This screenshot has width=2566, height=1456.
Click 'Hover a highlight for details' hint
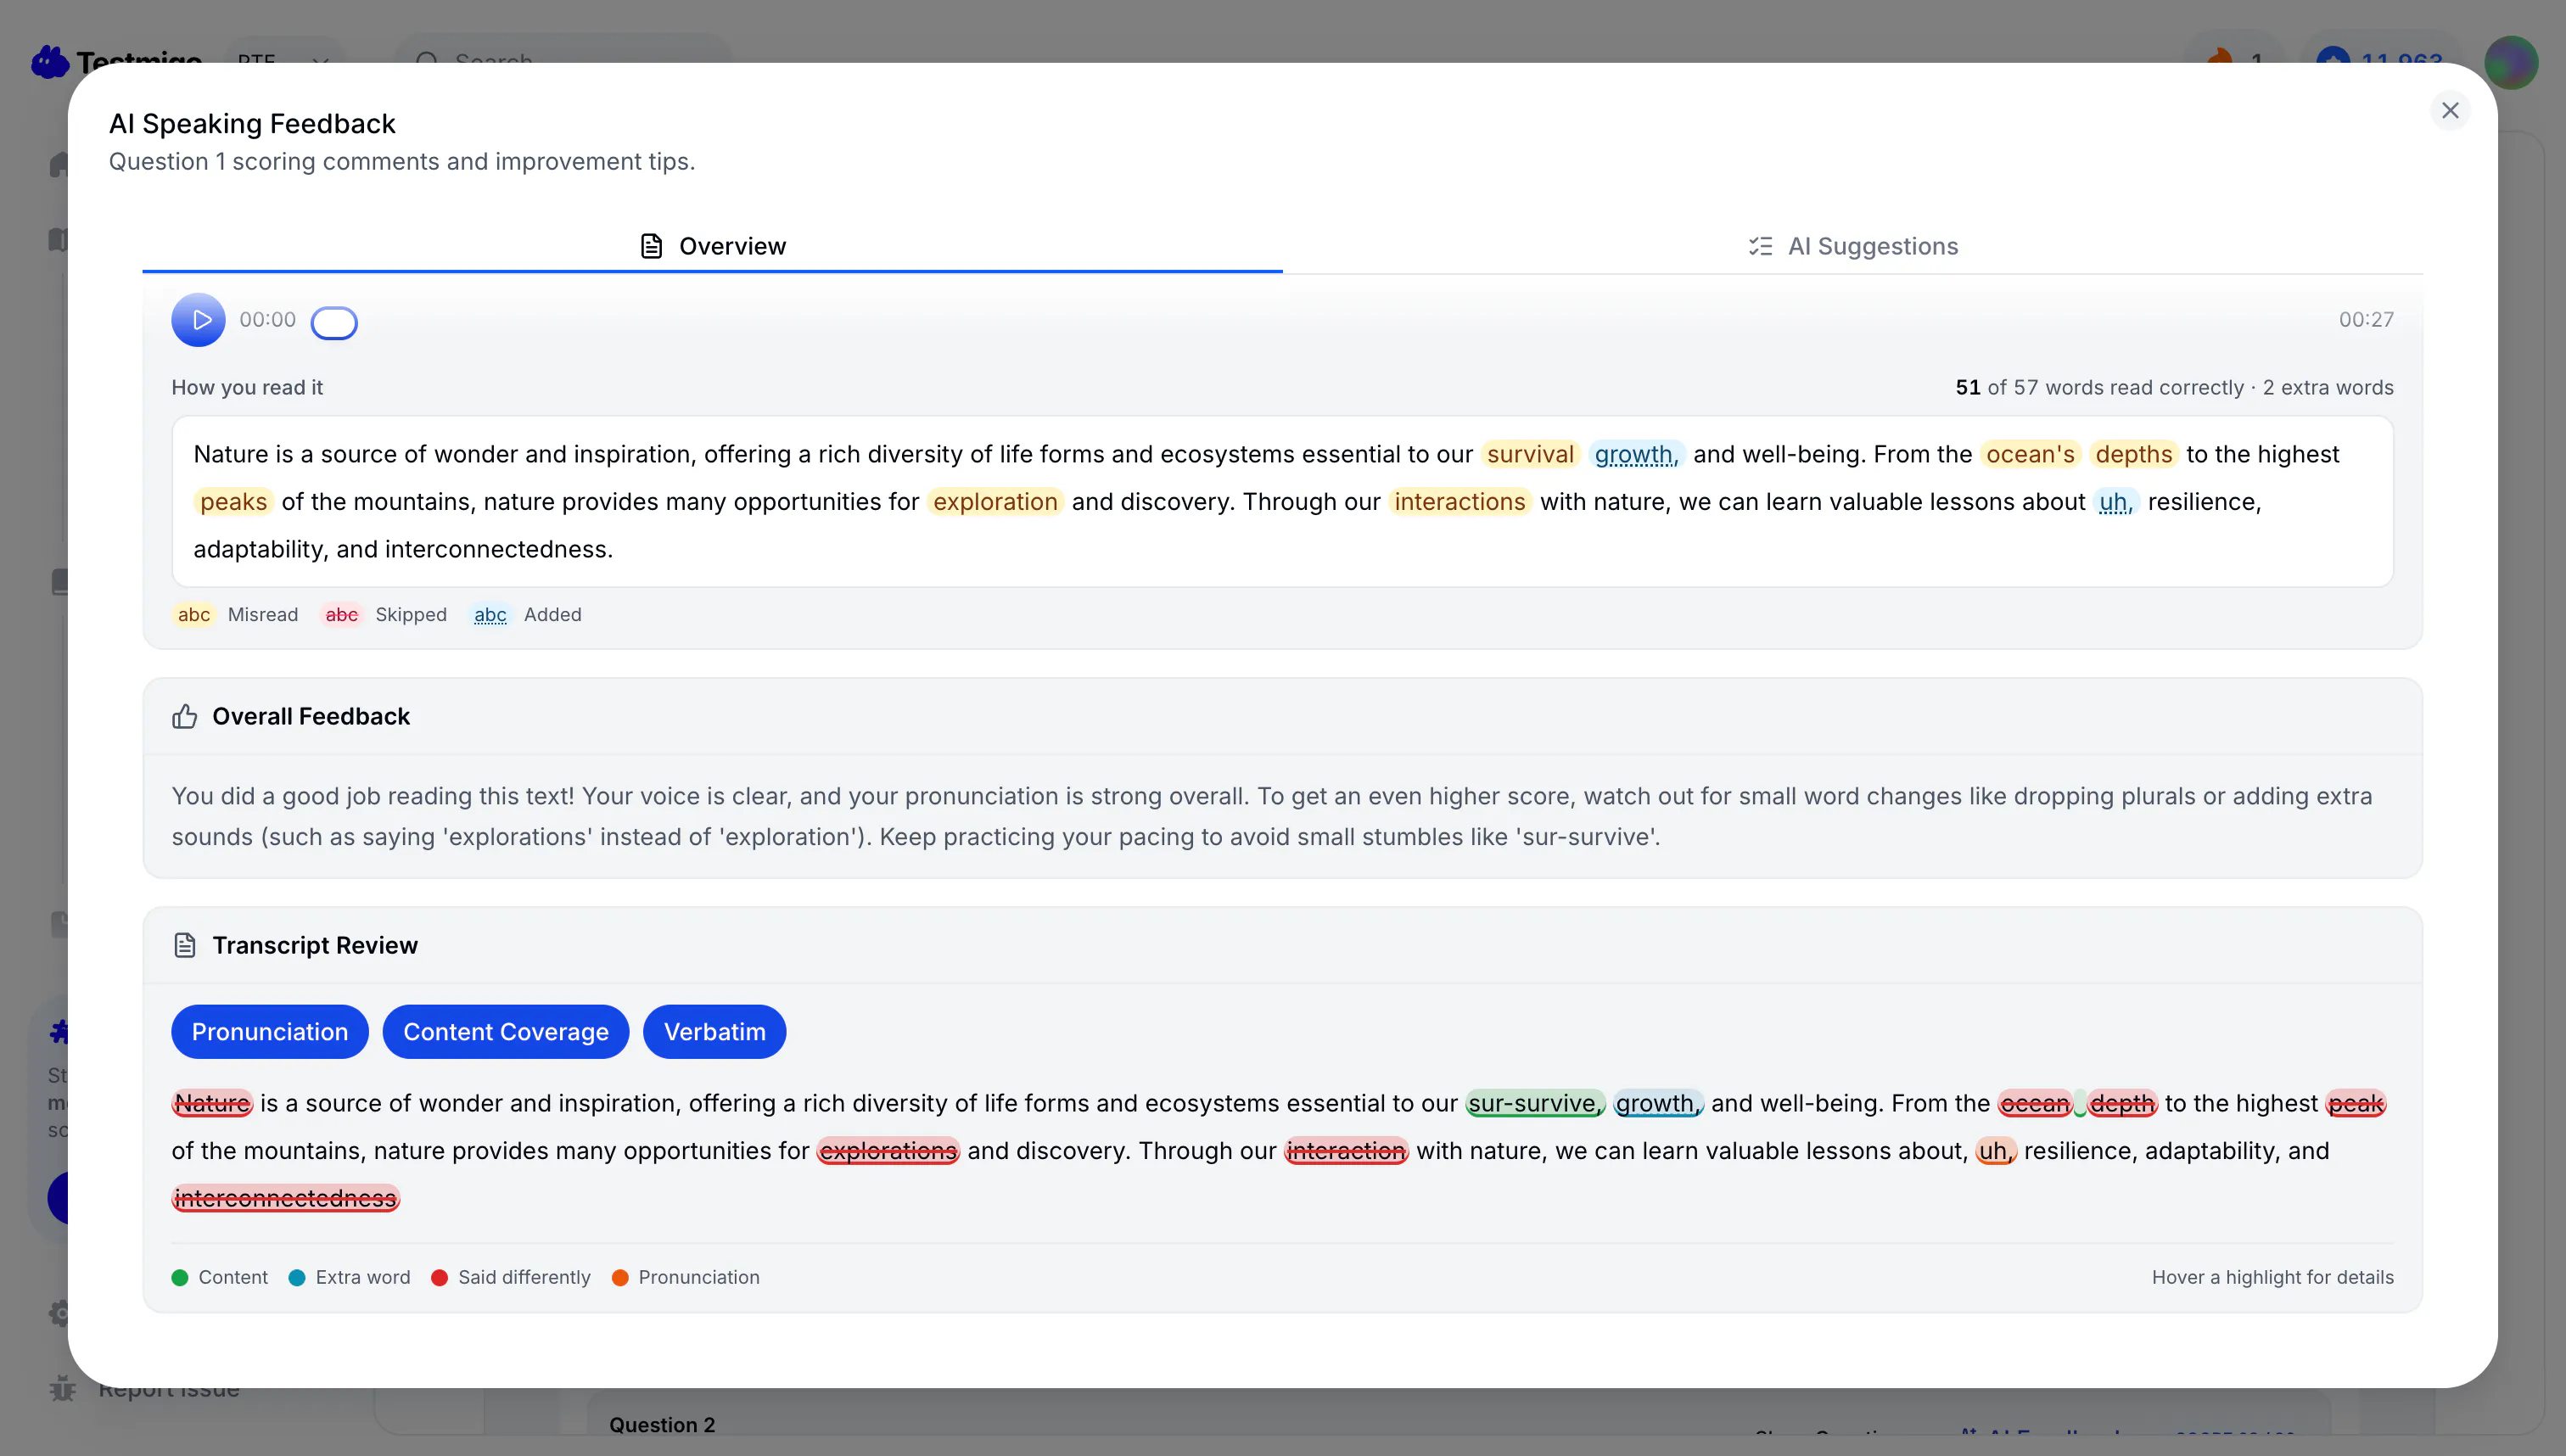pos(2273,1278)
